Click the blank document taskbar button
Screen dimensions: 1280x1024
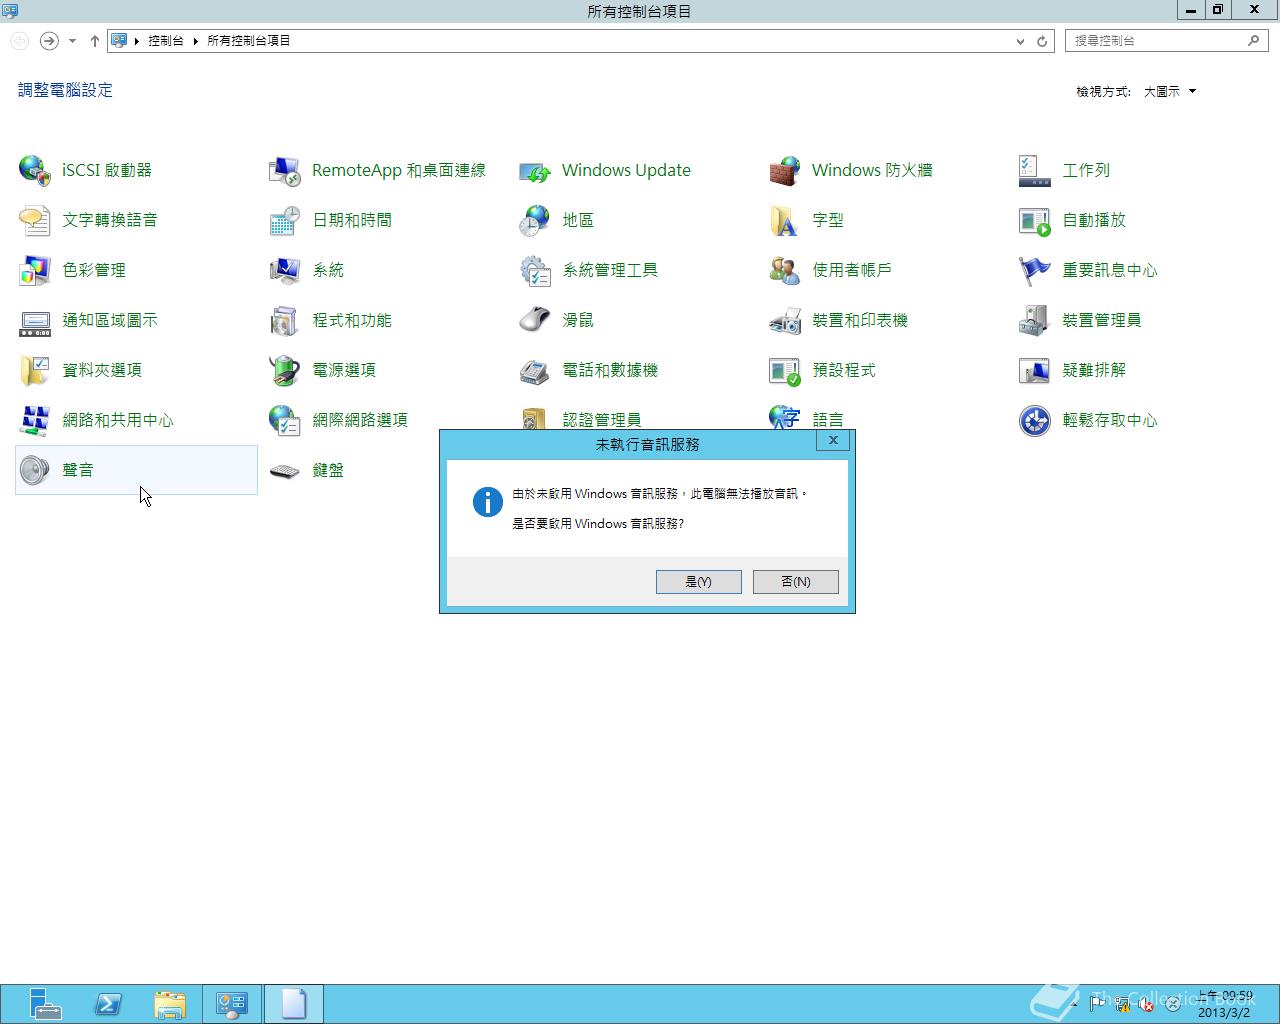click(294, 1004)
